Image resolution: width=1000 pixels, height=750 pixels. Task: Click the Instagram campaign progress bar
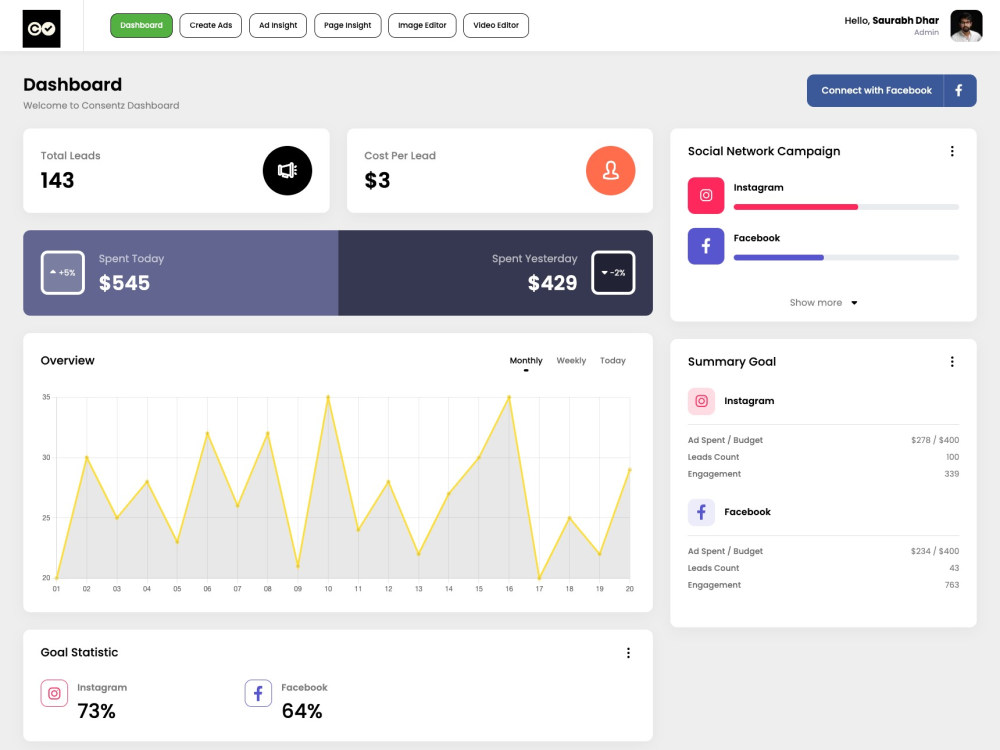(x=846, y=207)
